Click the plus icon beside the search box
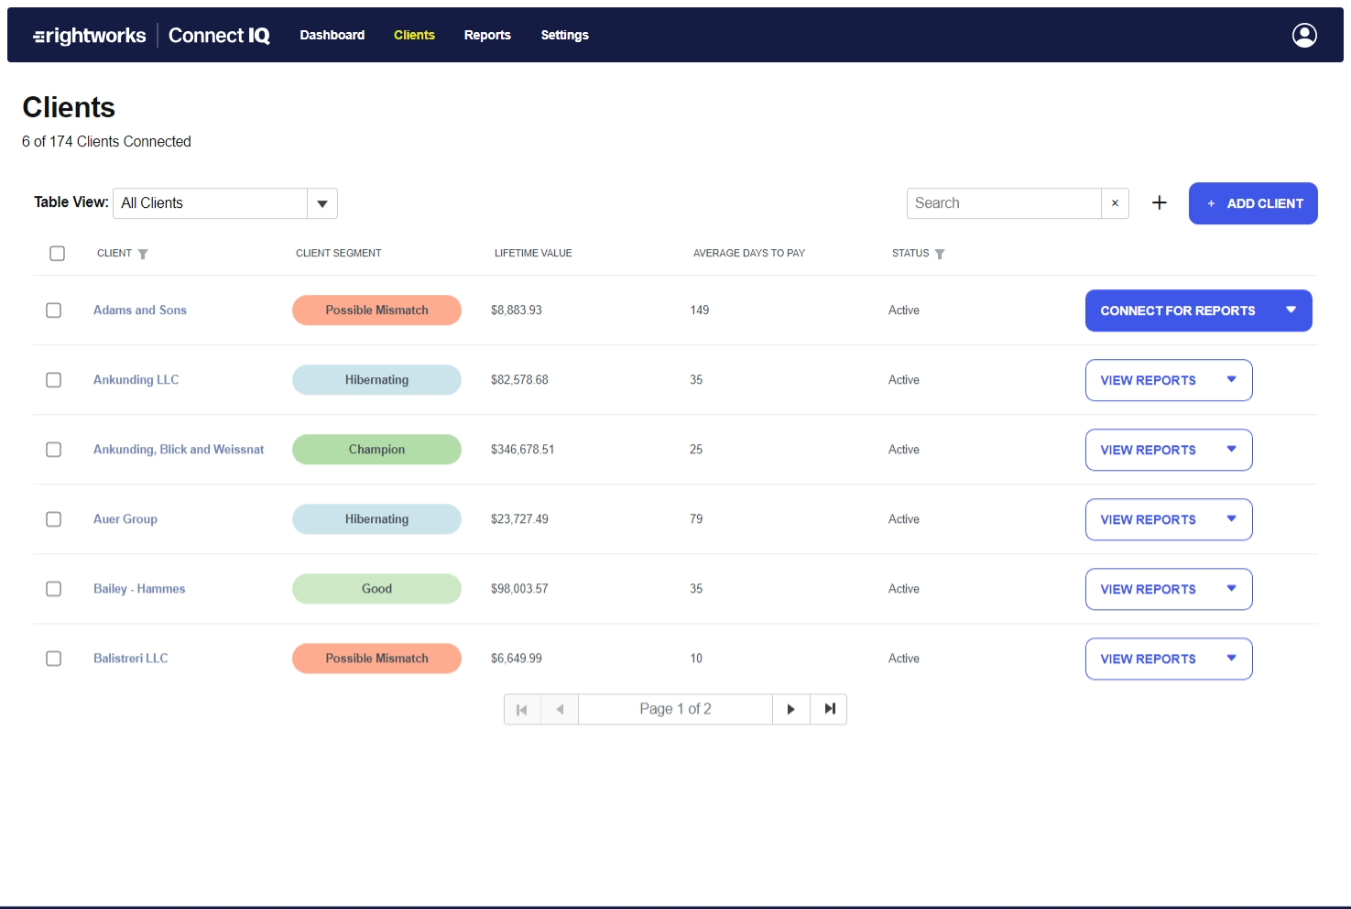Viewport: 1351px width, 909px height. point(1159,202)
